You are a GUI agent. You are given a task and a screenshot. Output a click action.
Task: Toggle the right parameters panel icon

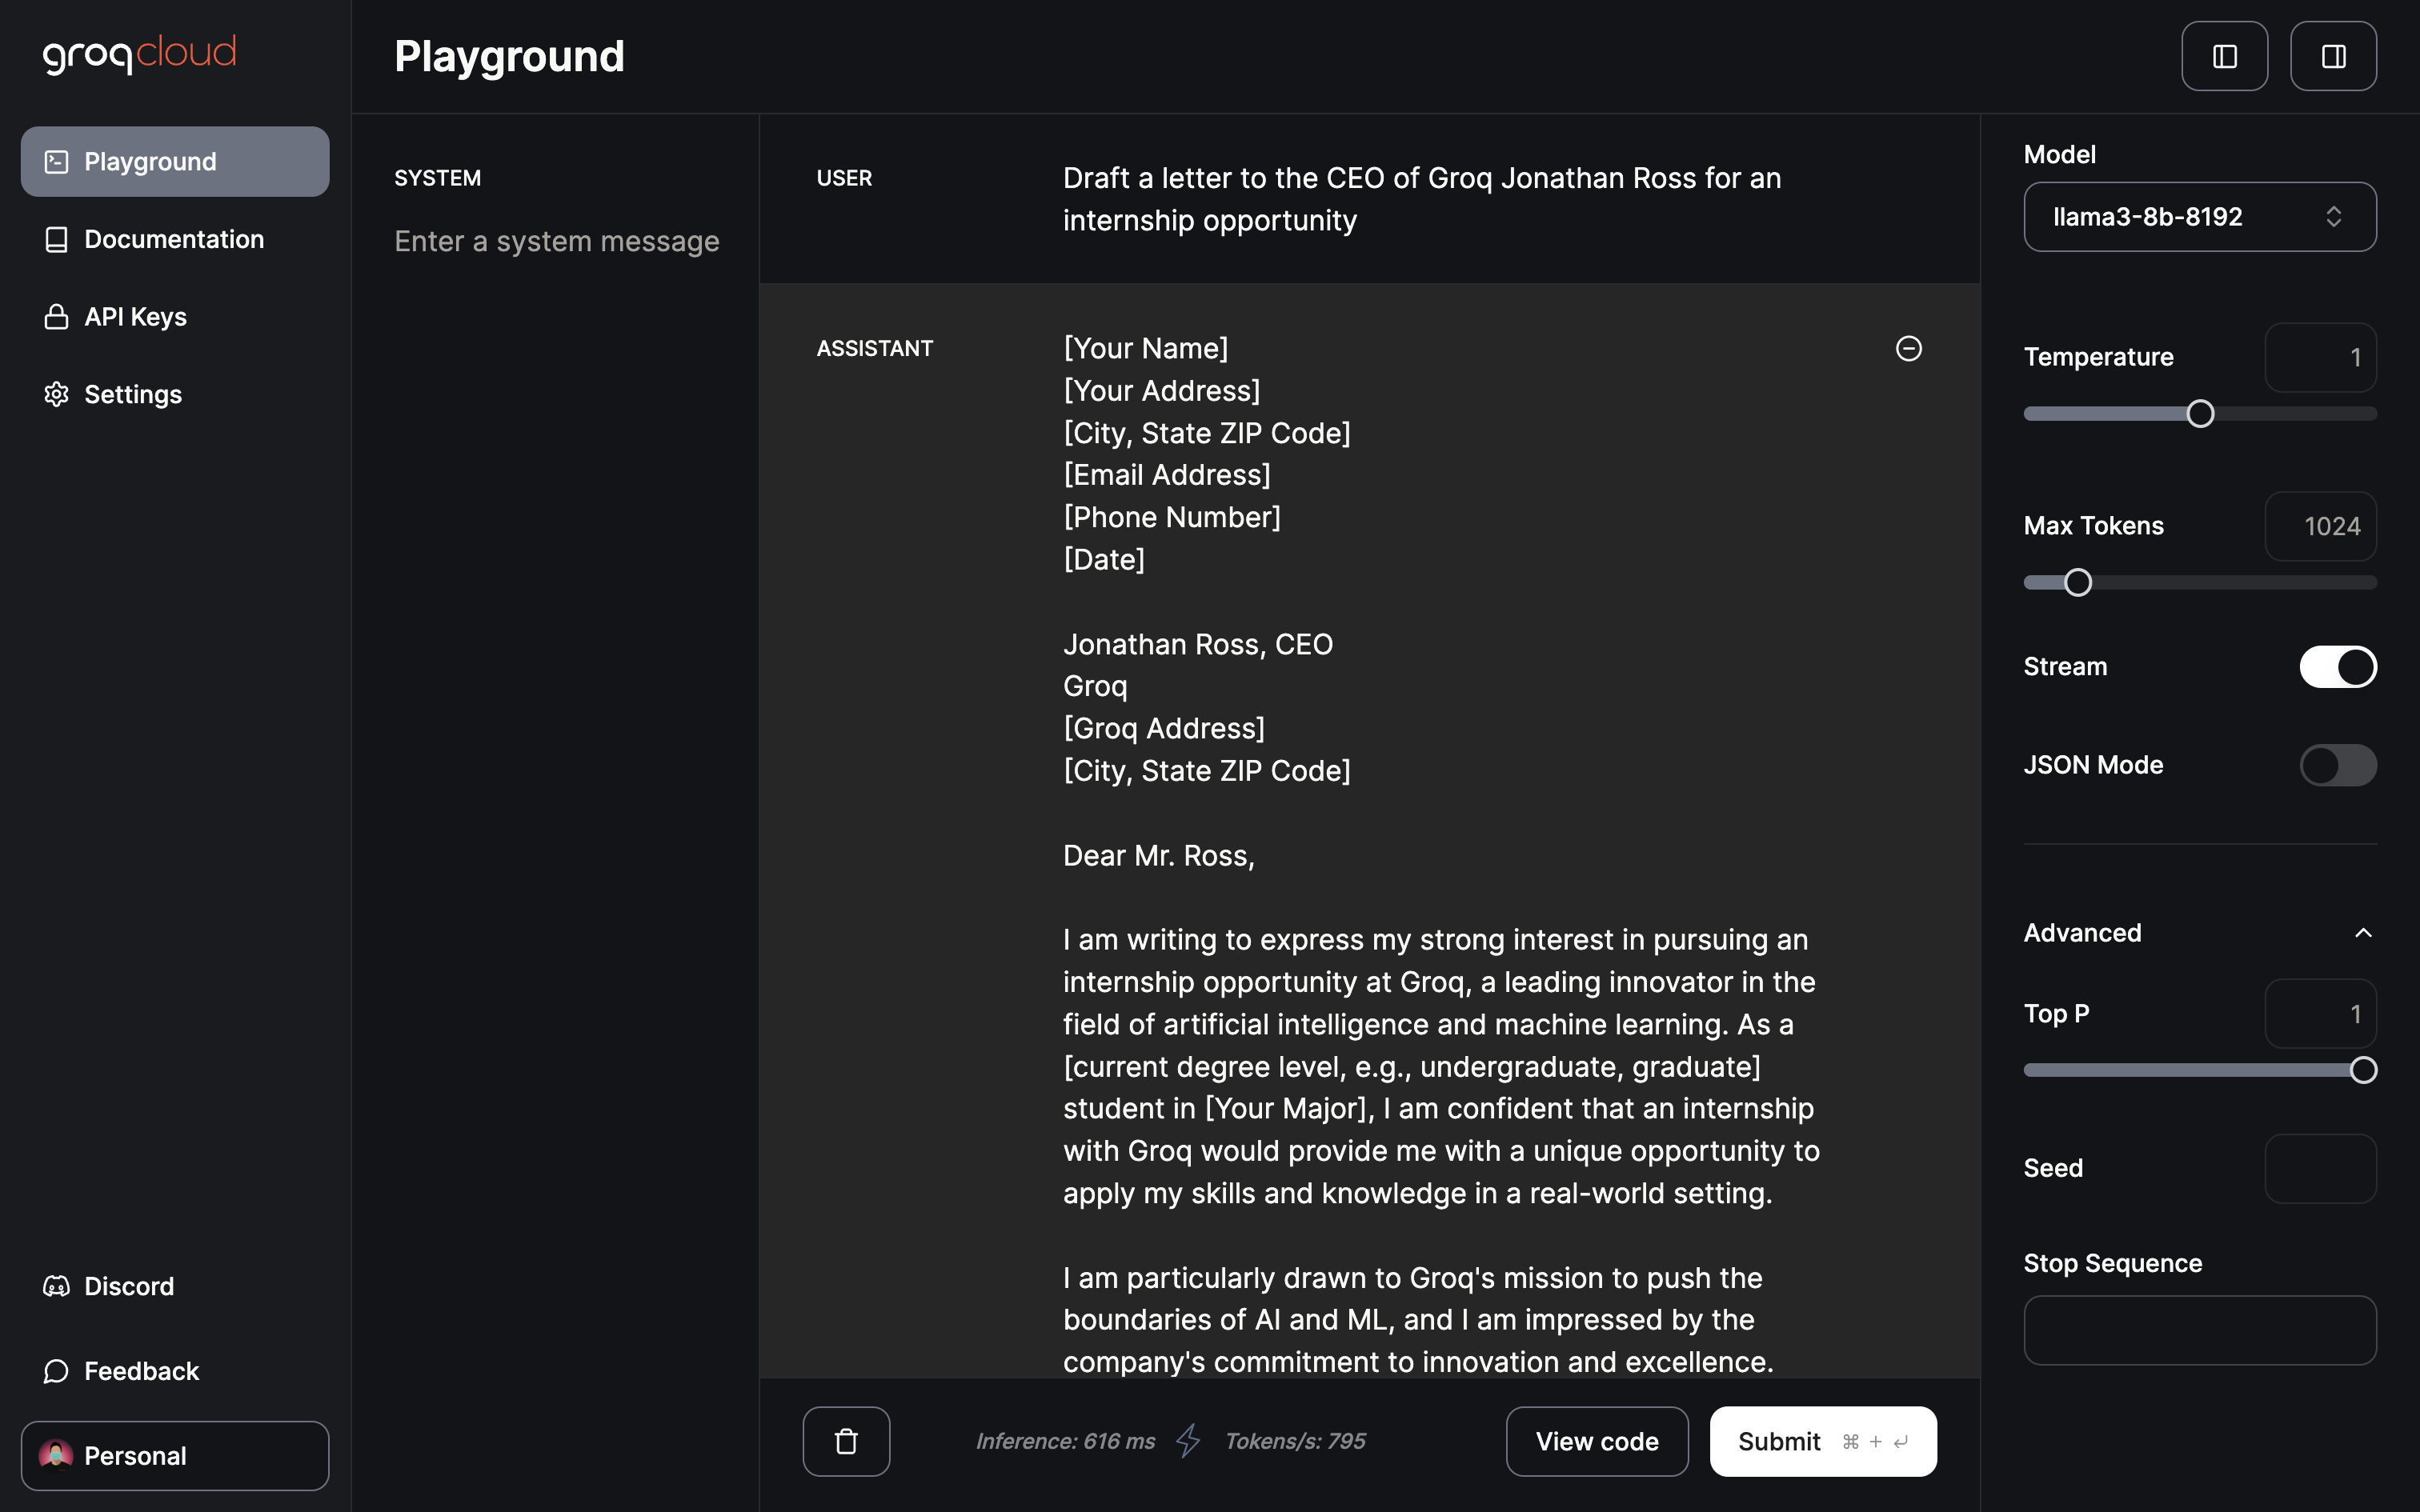coord(2333,56)
